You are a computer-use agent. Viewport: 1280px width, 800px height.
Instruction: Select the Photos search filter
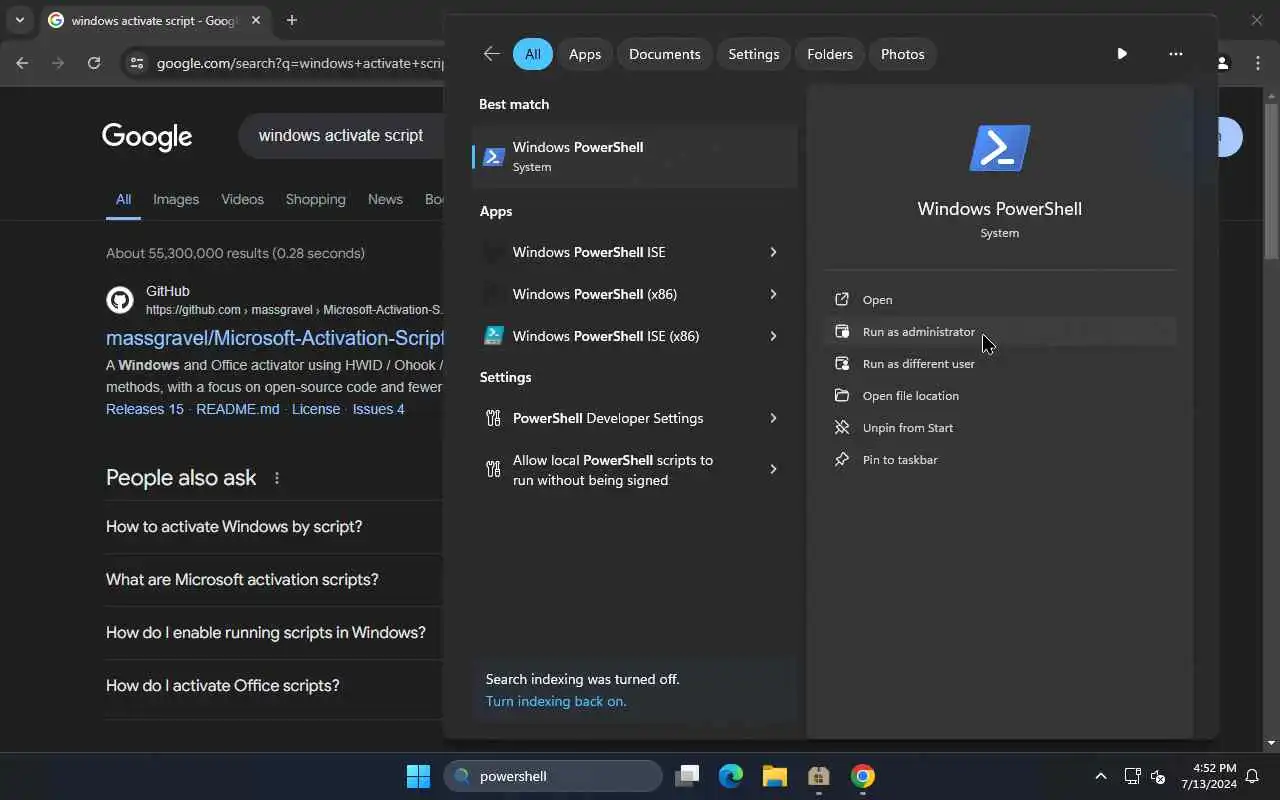(903, 54)
